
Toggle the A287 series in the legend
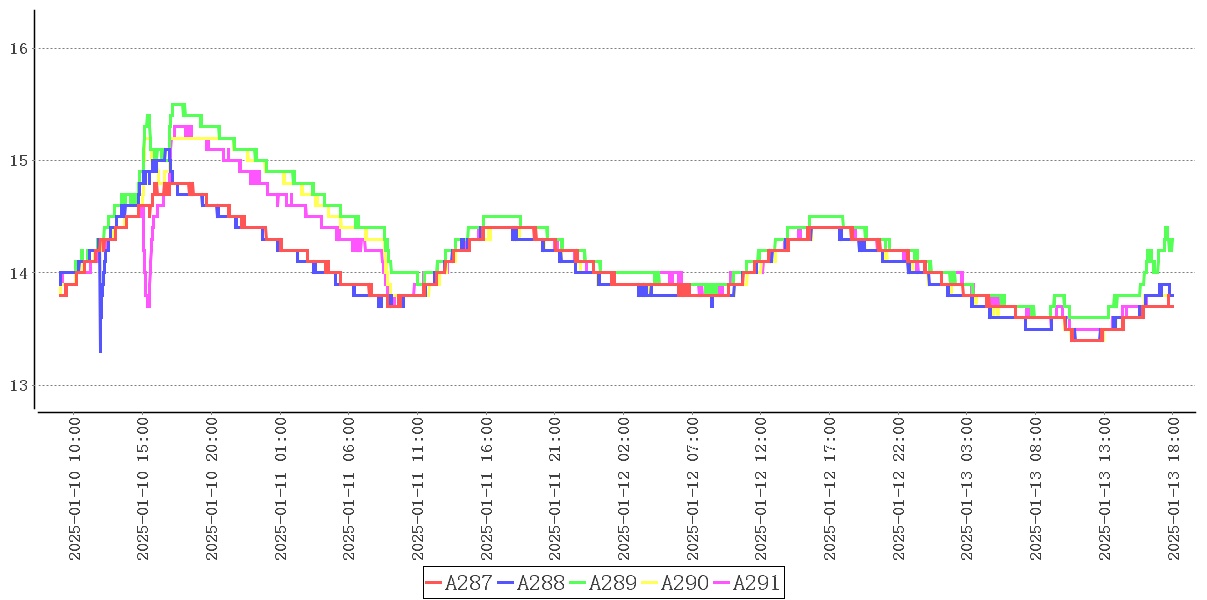468,583
